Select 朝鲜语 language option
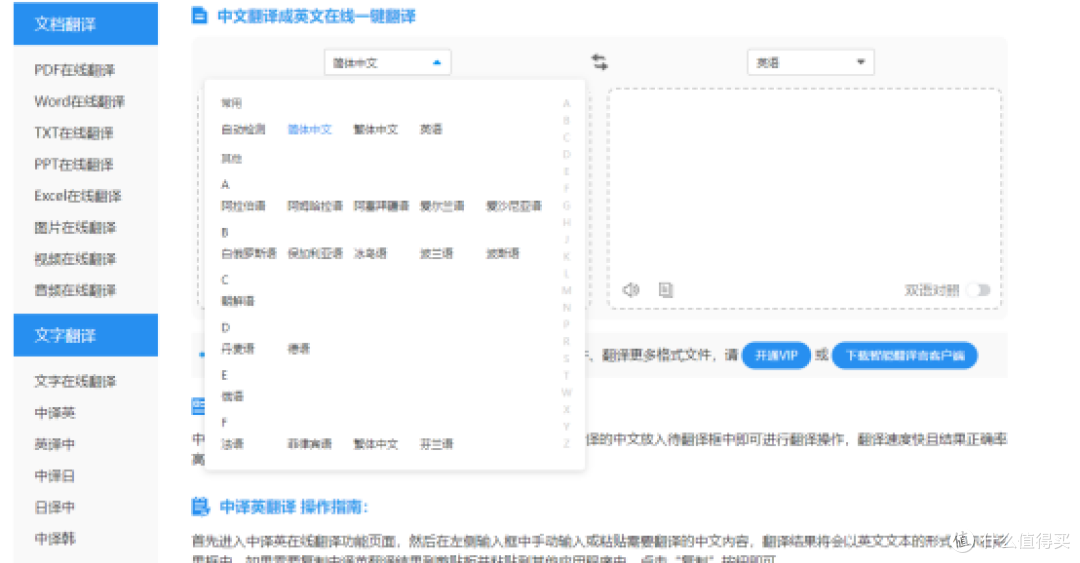The image size is (1080, 563). pyautogui.click(x=238, y=301)
